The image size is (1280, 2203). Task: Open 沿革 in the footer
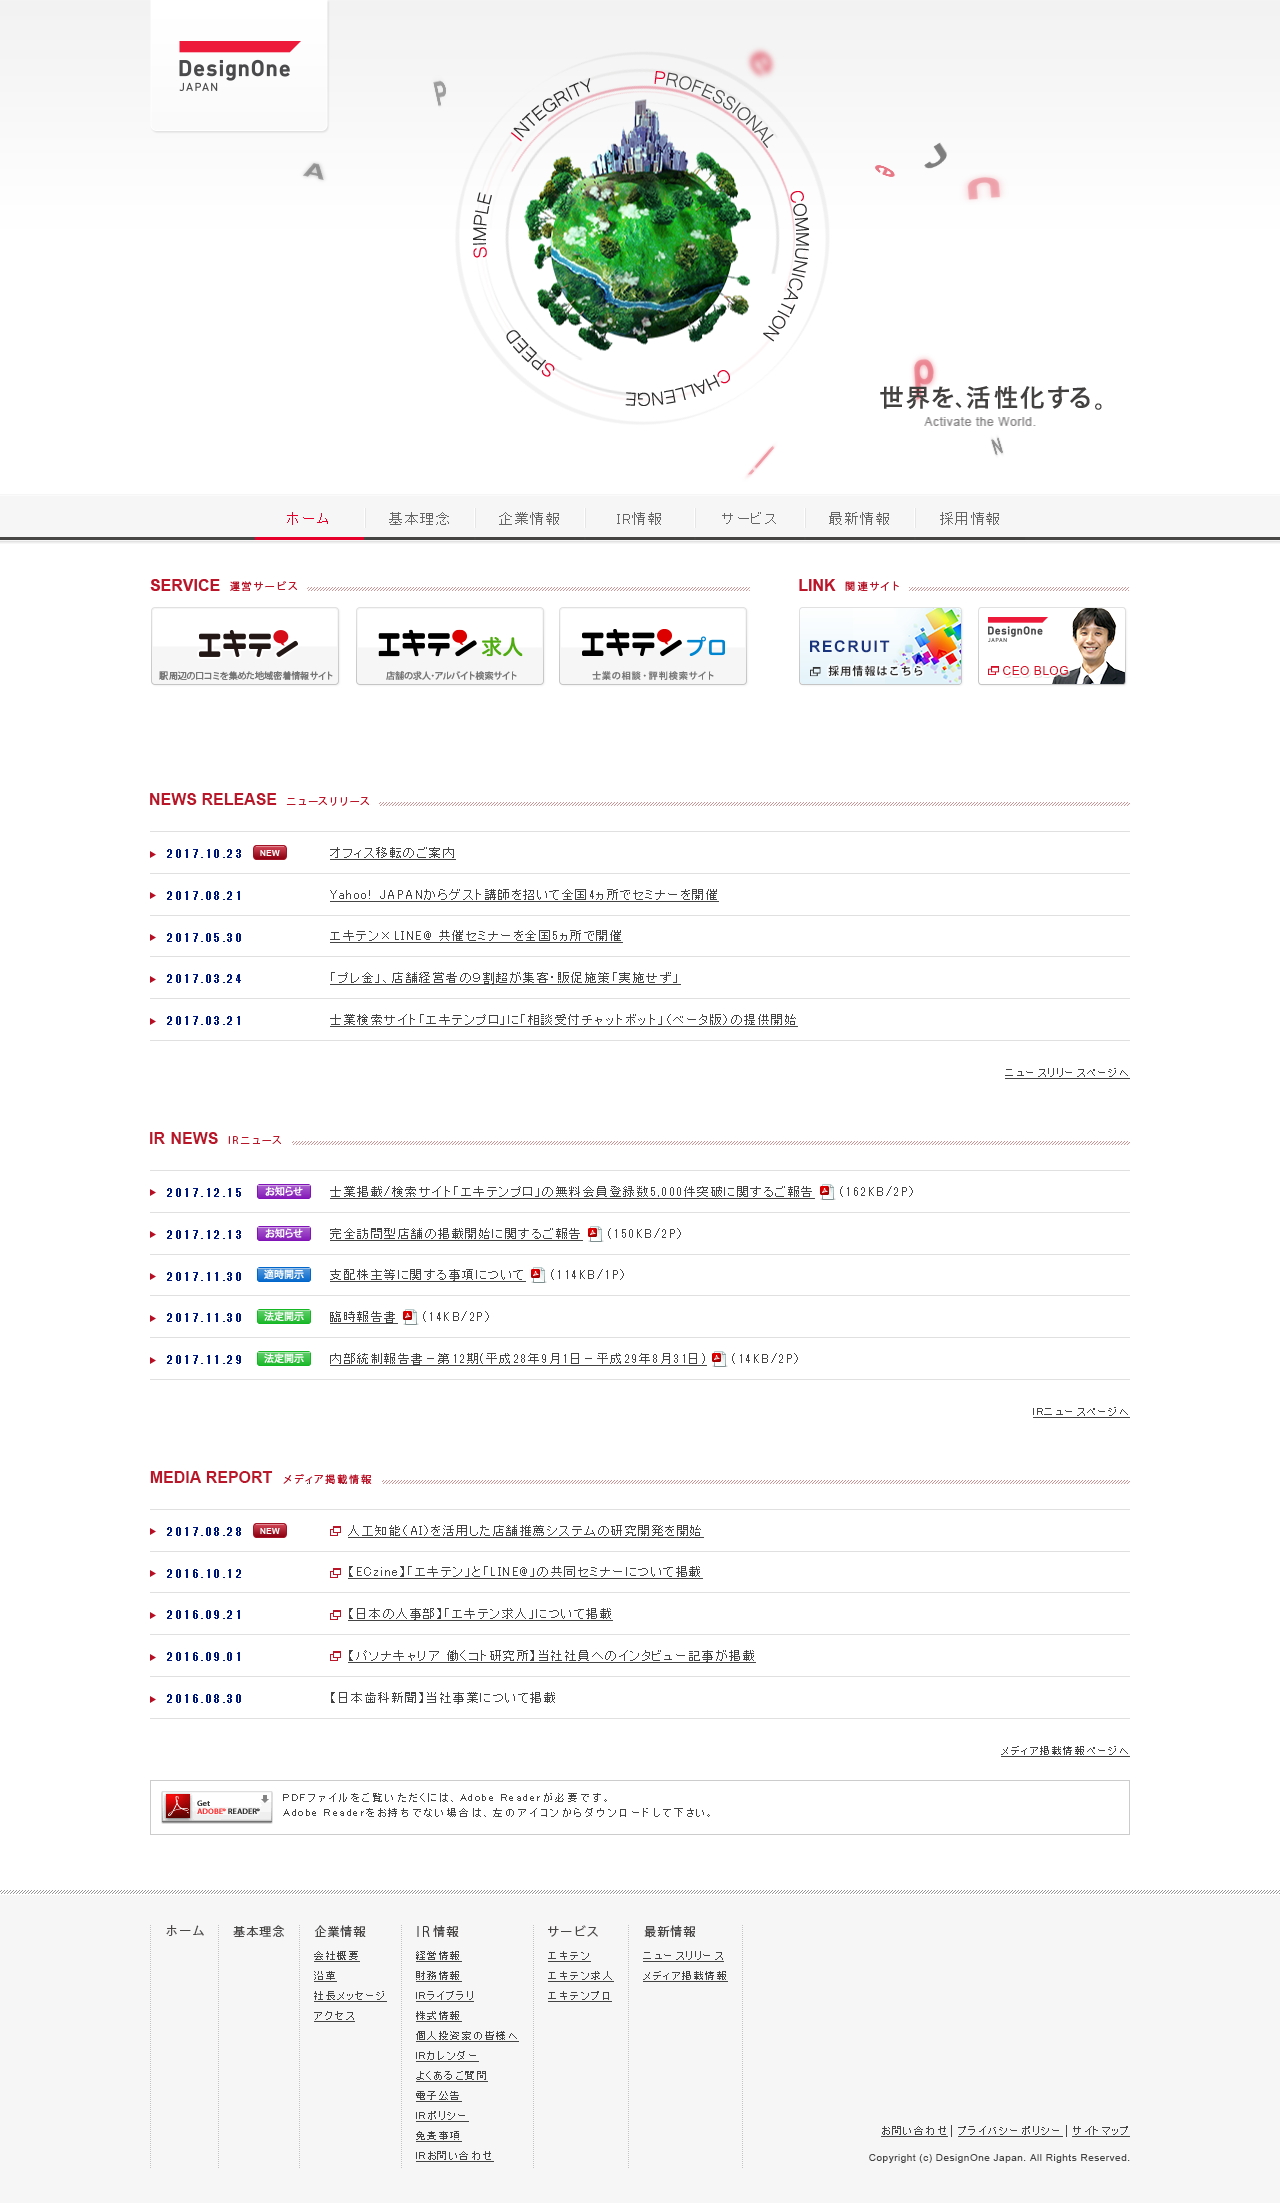(x=325, y=1976)
